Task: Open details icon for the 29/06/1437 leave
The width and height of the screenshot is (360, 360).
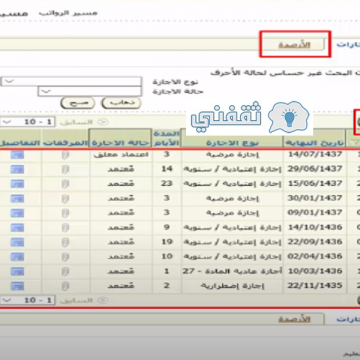Action: tap(17, 169)
